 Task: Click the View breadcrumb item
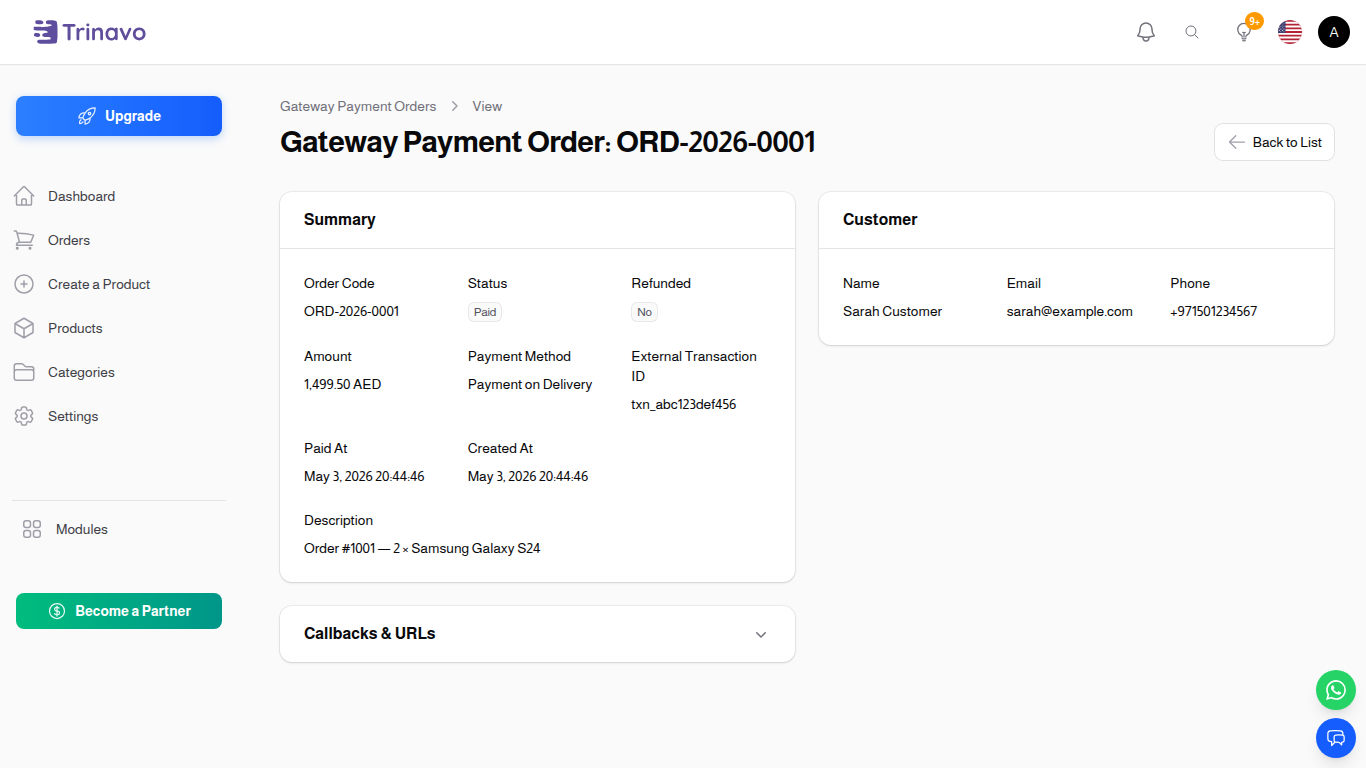(487, 106)
